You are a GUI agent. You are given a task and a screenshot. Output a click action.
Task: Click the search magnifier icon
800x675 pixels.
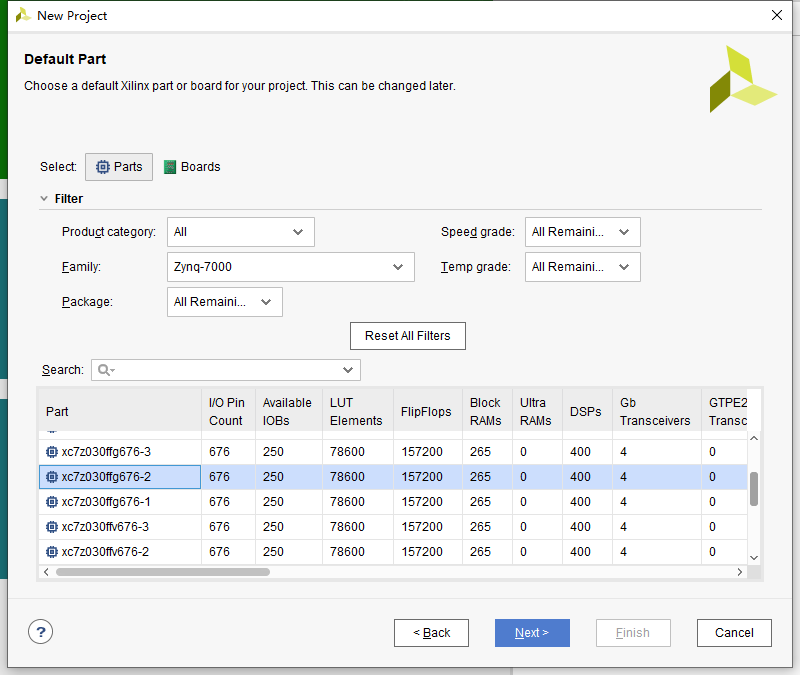point(106,370)
